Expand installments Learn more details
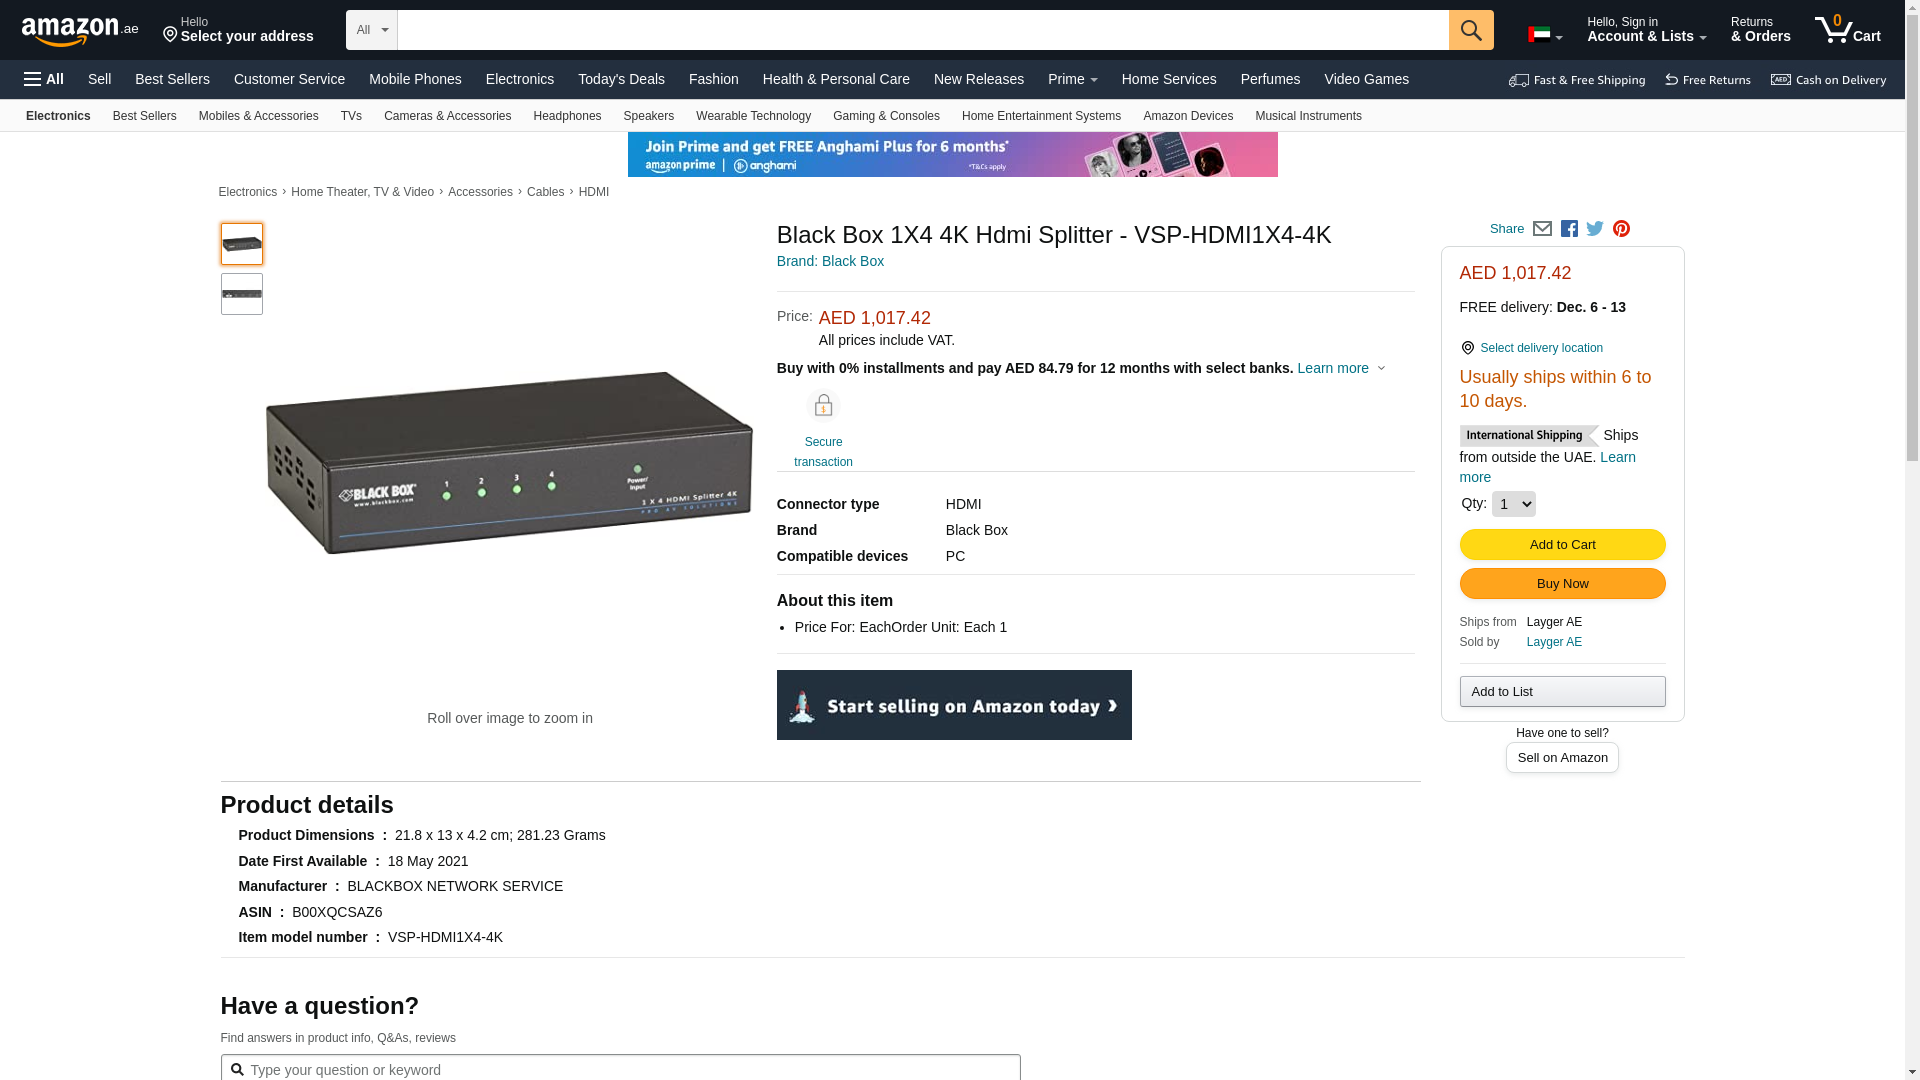Viewport: 1920px width, 1080px height. coord(1340,368)
